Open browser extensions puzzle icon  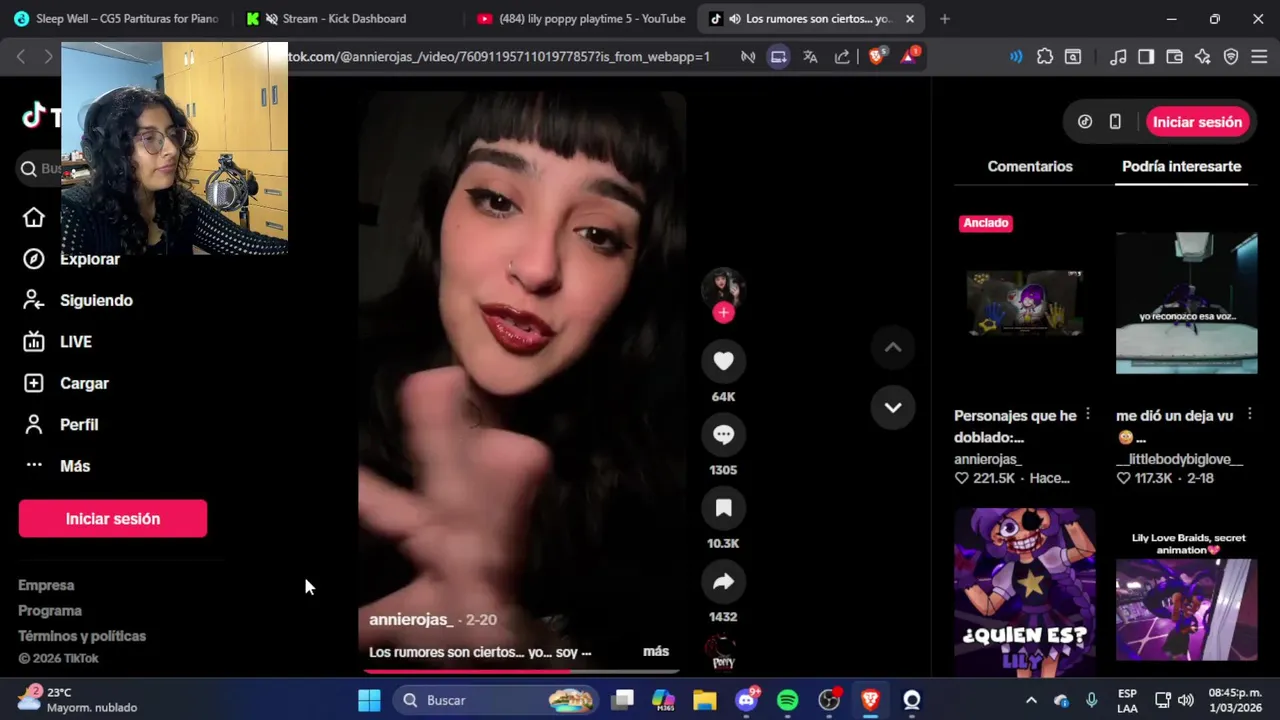[x=1045, y=57]
